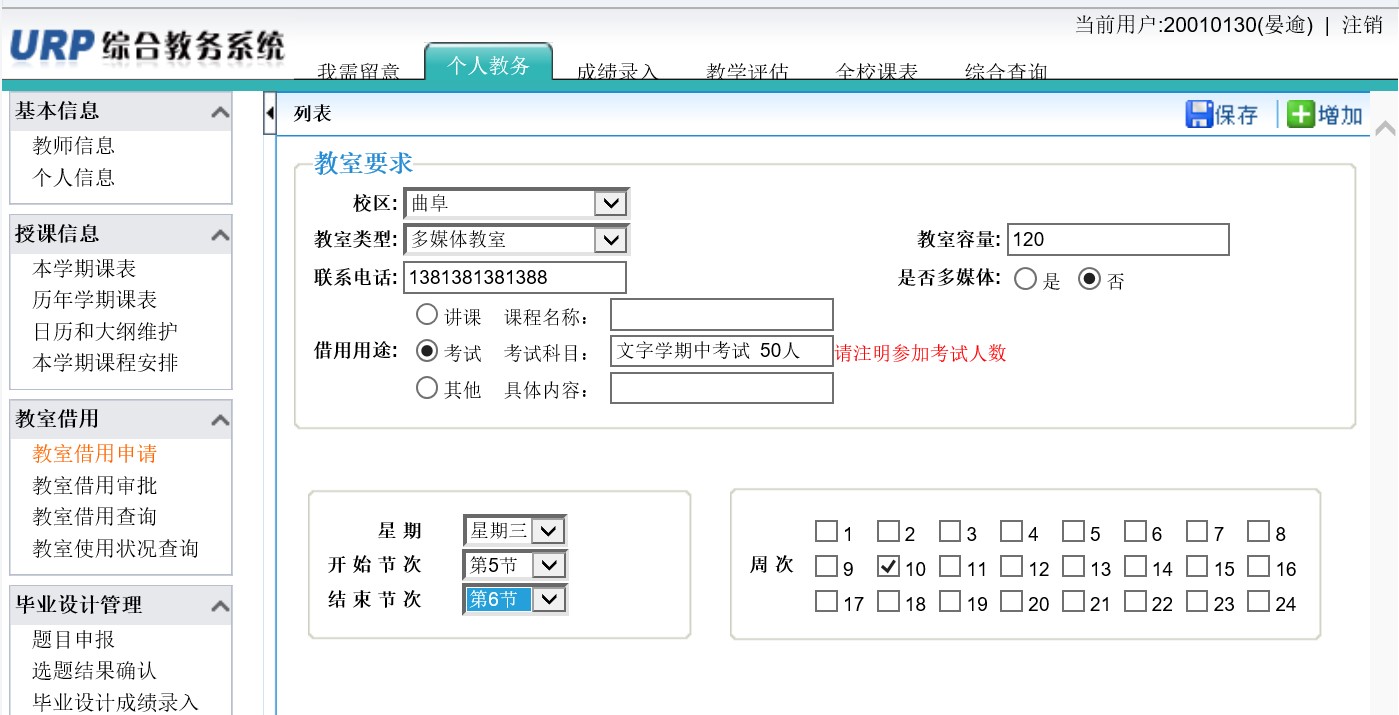Open the 综合查询 tab

(x=1005, y=71)
